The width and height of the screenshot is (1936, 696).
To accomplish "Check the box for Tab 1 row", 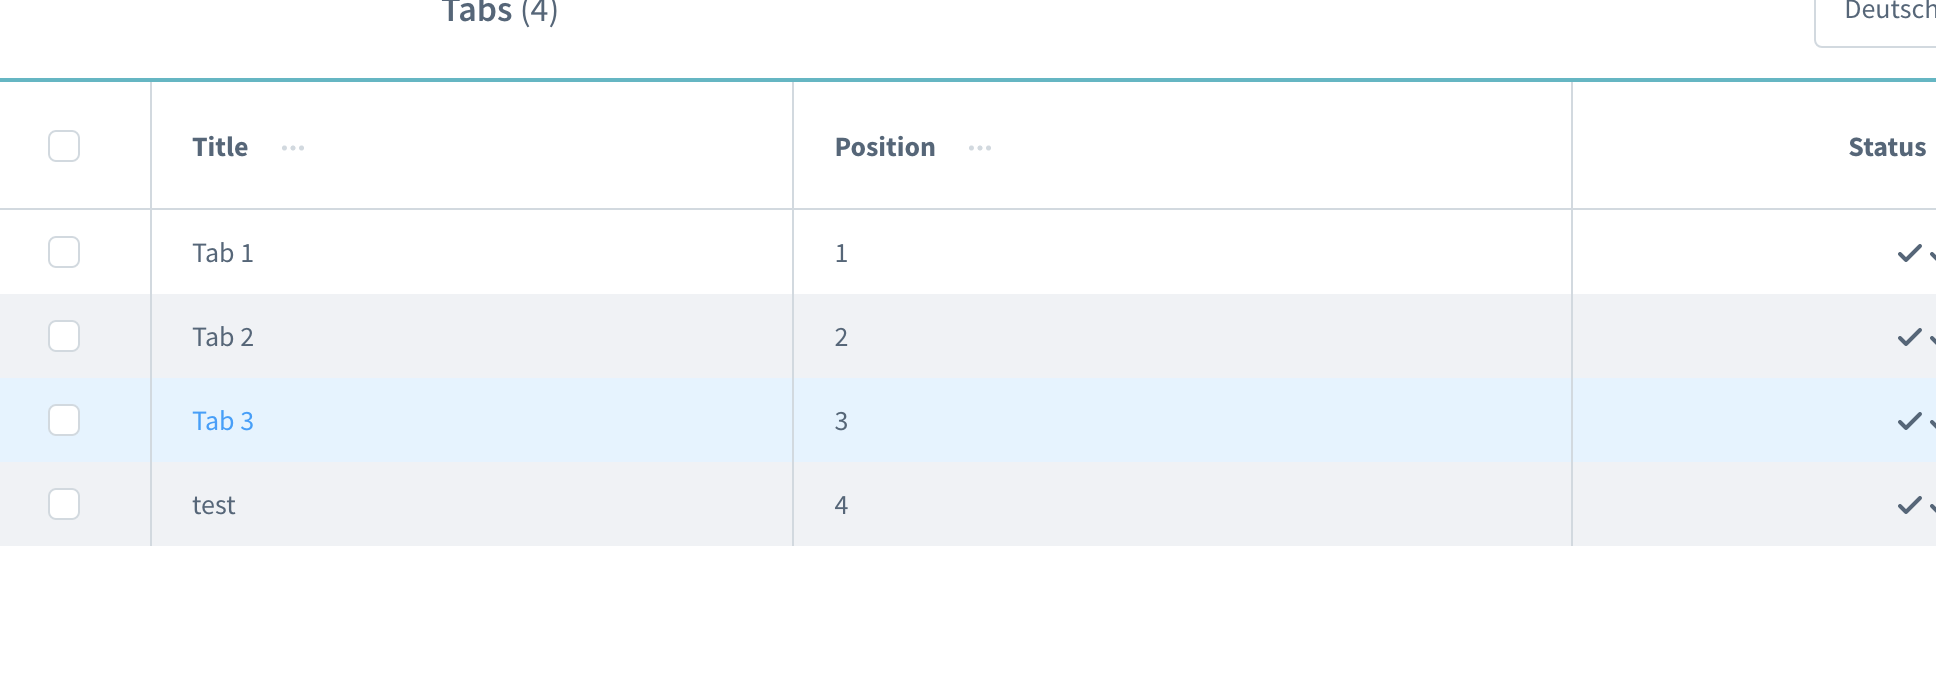I will click(x=64, y=252).
